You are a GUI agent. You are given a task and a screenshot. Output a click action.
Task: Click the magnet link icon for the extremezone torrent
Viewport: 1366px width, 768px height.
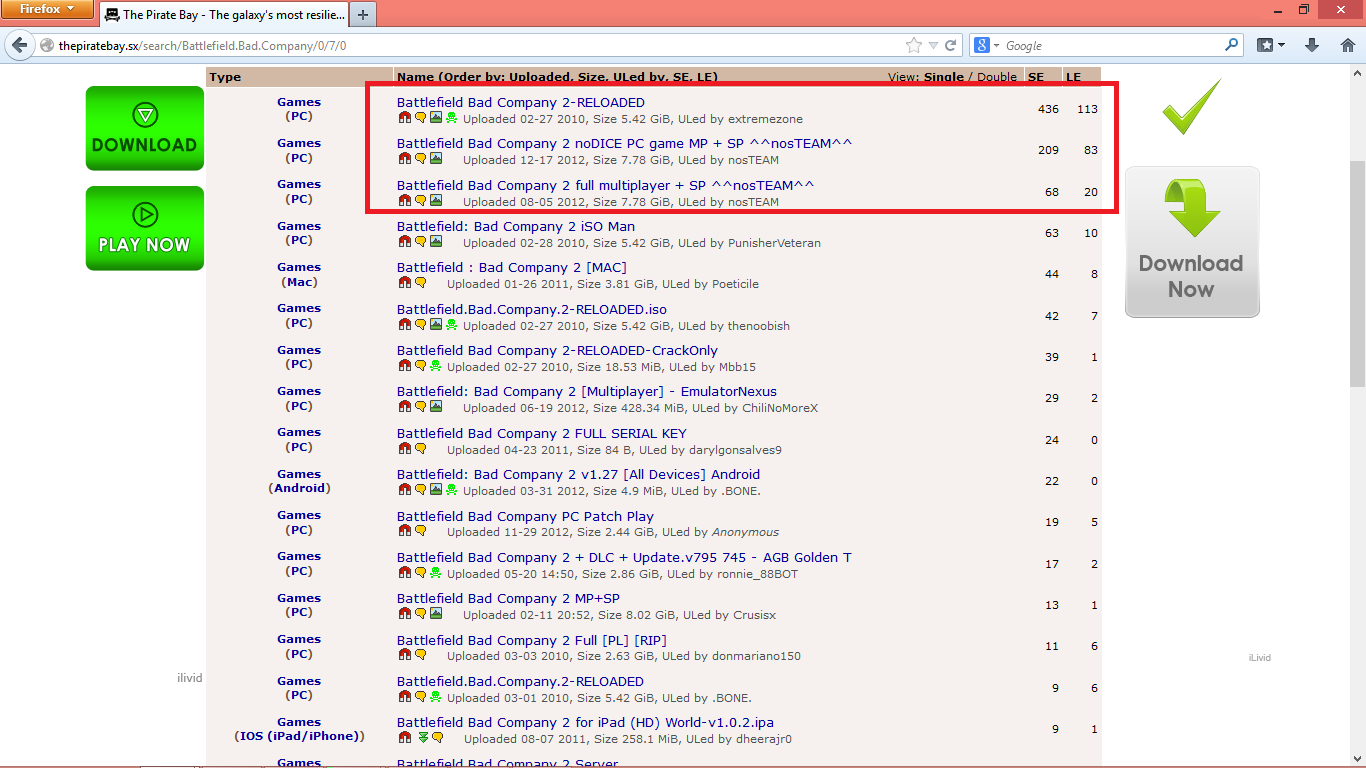(405, 118)
